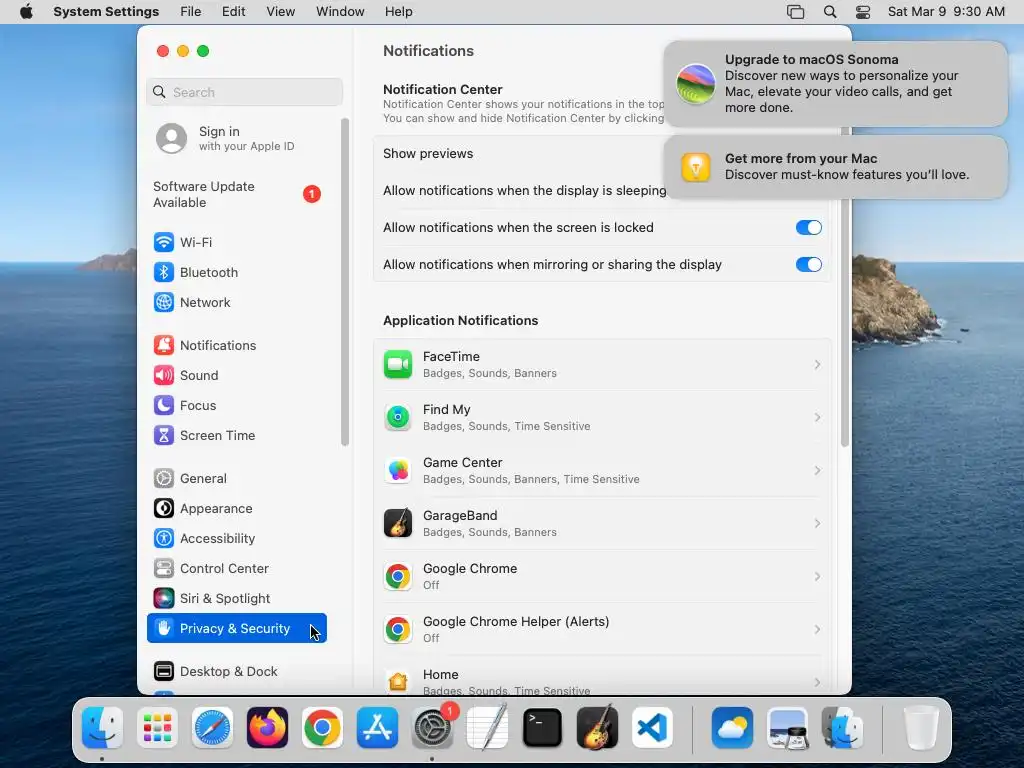Image resolution: width=1024 pixels, height=768 pixels.
Task: Open Terminal from the Dock
Action: (543, 728)
